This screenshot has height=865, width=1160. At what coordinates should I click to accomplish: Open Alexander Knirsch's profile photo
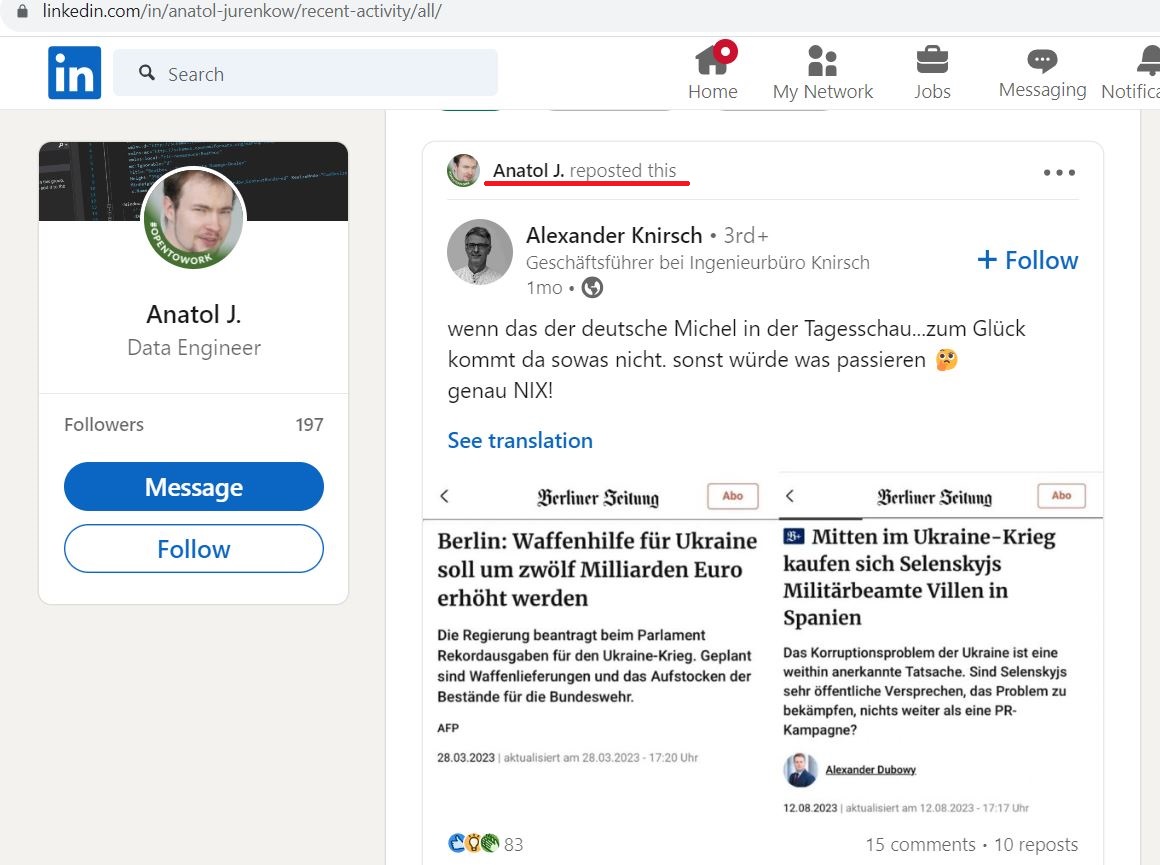479,252
